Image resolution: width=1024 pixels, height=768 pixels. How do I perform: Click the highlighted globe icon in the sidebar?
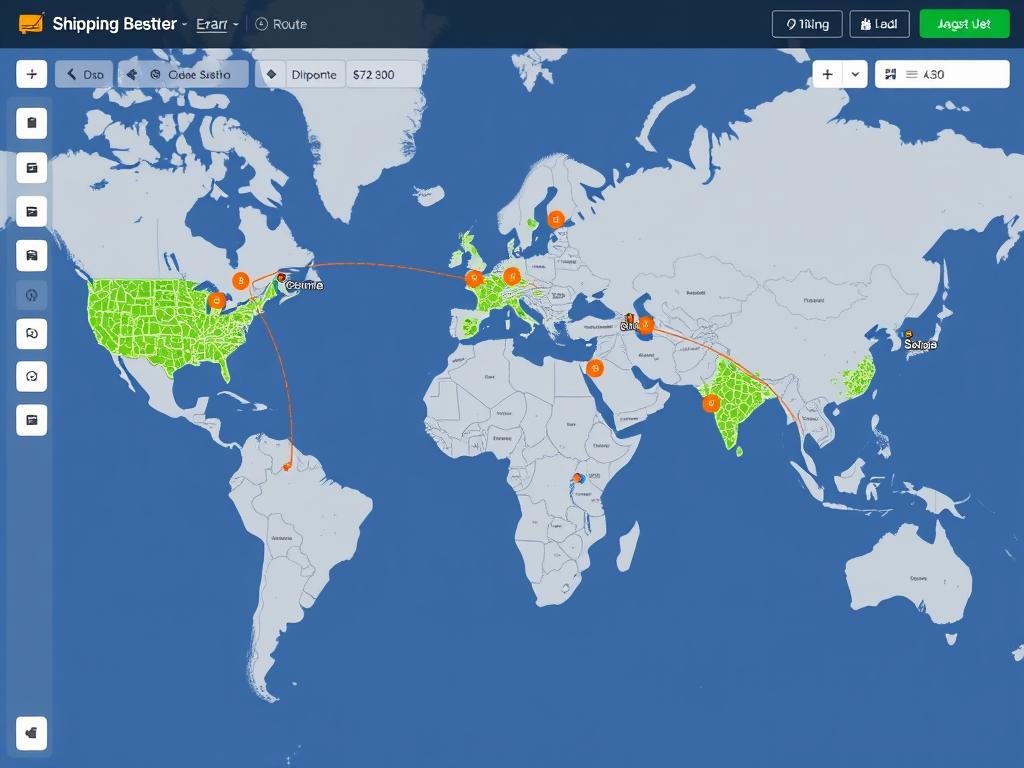click(31, 294)
